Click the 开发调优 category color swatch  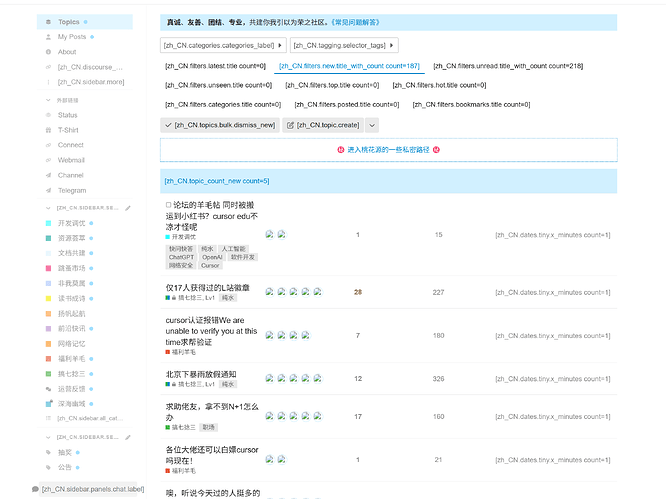(48, 223)
